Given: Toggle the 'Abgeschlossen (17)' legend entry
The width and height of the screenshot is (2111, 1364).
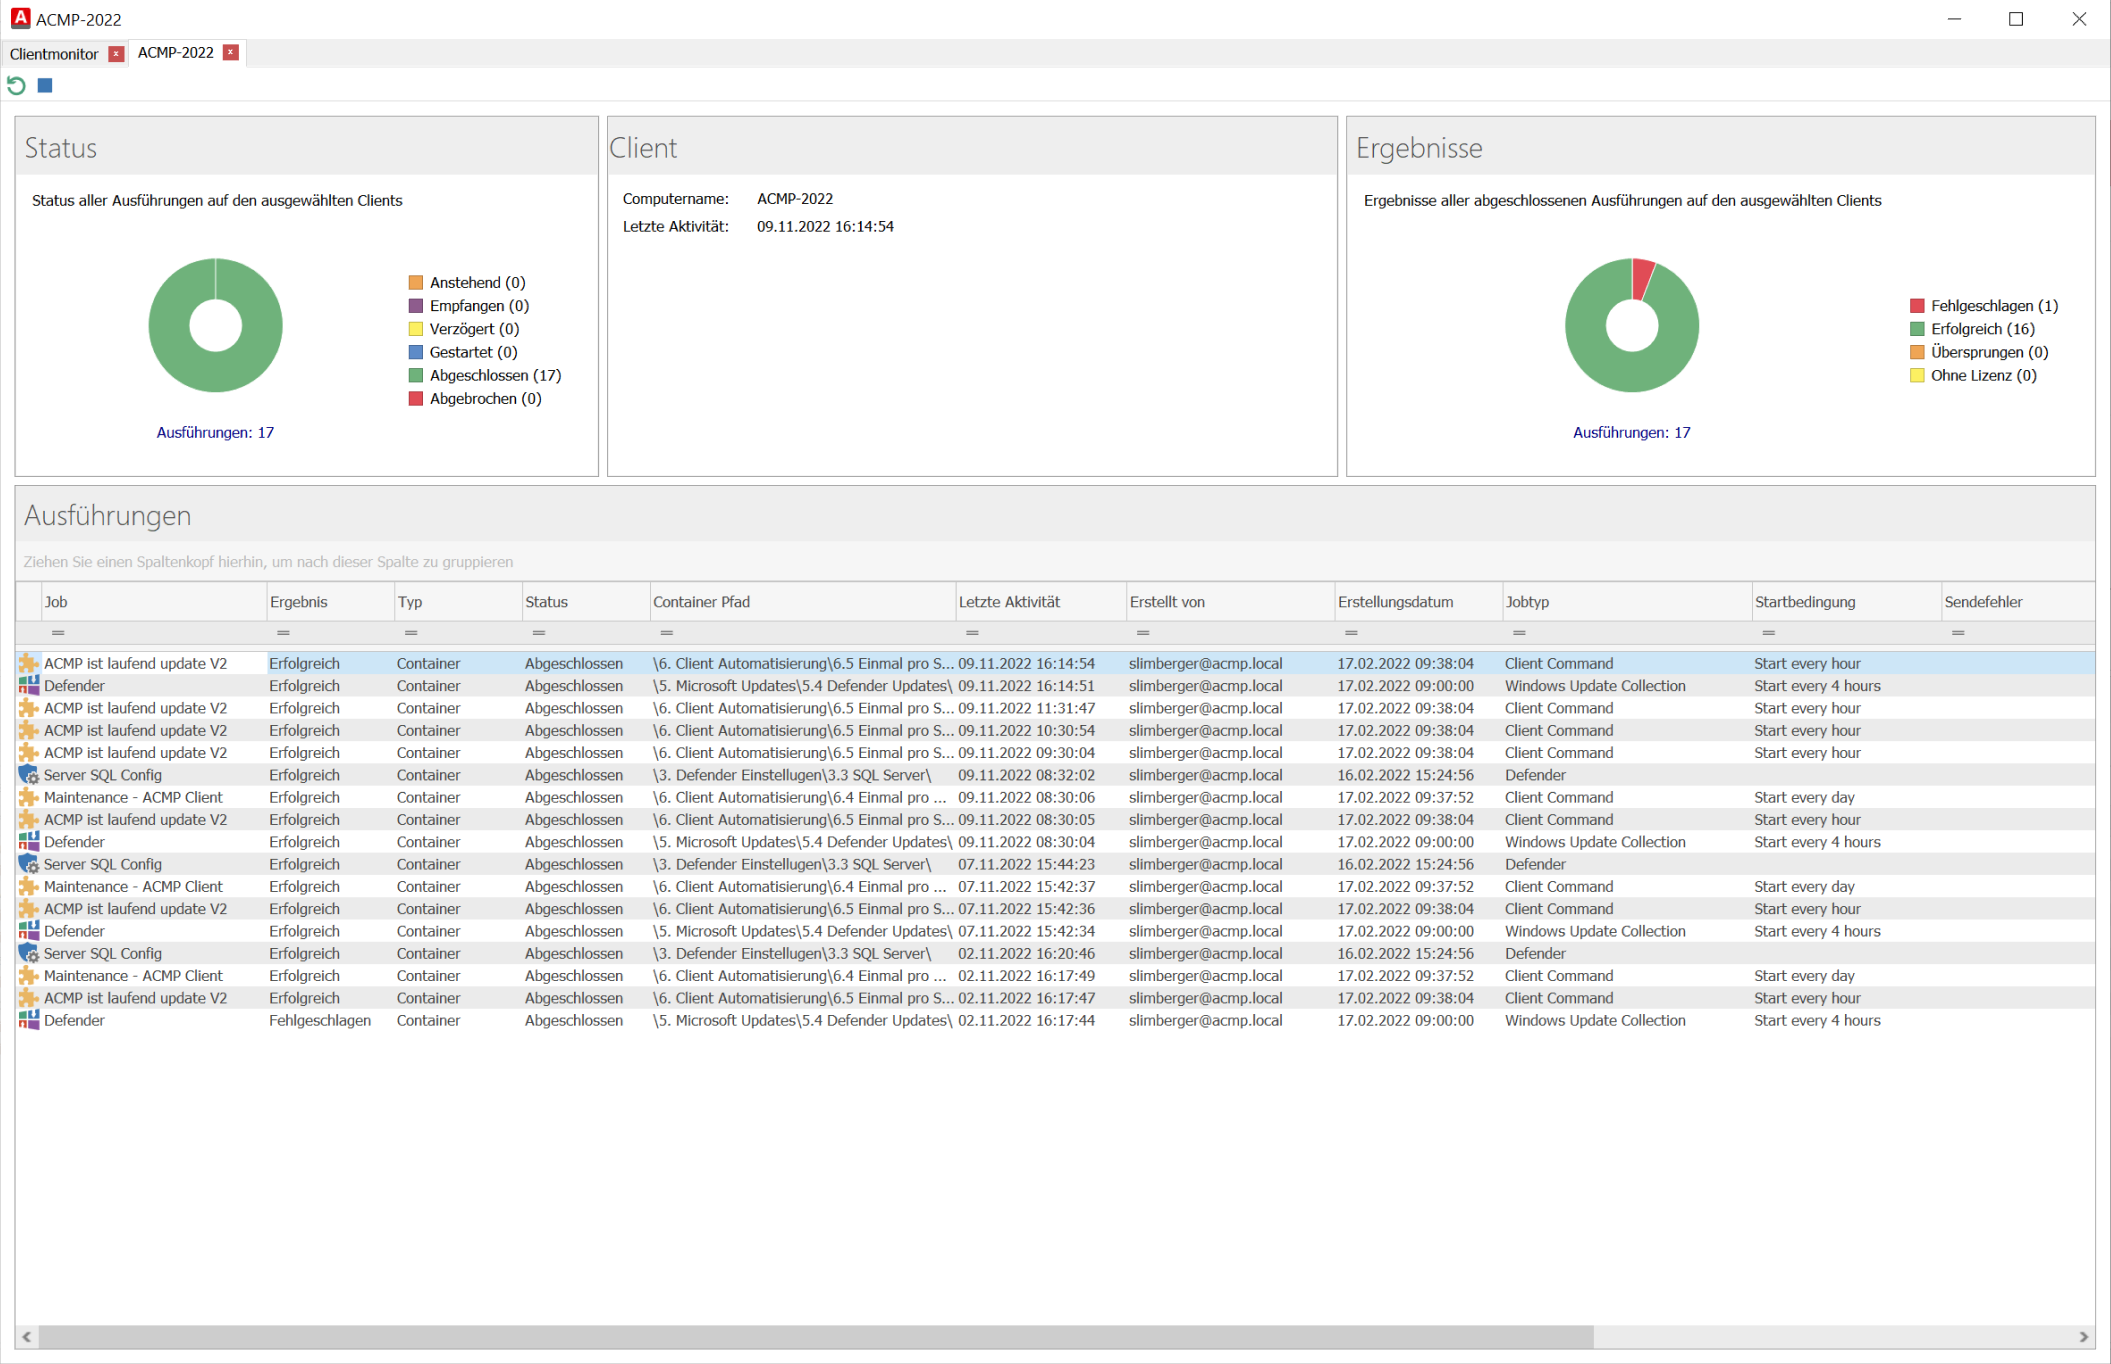Looking at the screenshot, I should pos(494,375).
